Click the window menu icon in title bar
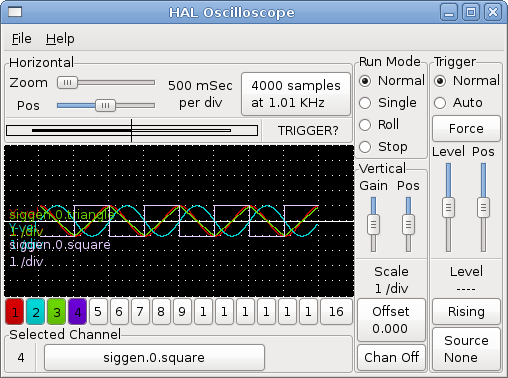 coord(15,12)
